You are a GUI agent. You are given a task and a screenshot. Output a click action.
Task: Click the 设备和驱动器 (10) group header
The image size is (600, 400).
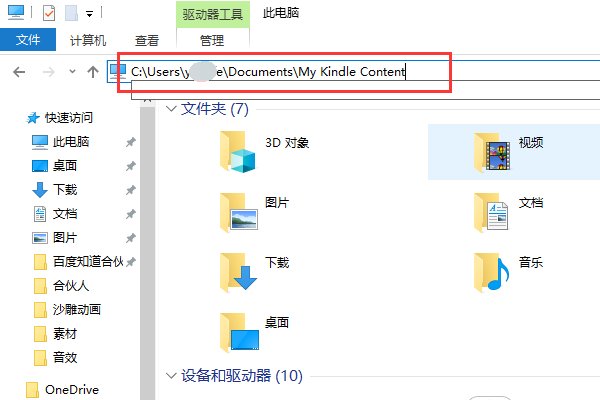pyautogui.click(x=242, y=376)
